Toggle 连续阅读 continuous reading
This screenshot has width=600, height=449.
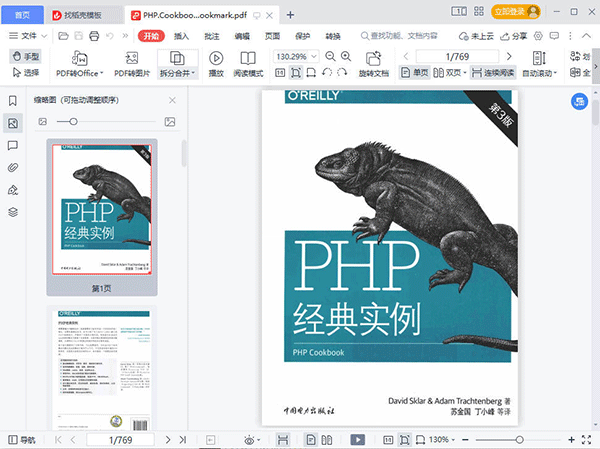tap(493, 72)
